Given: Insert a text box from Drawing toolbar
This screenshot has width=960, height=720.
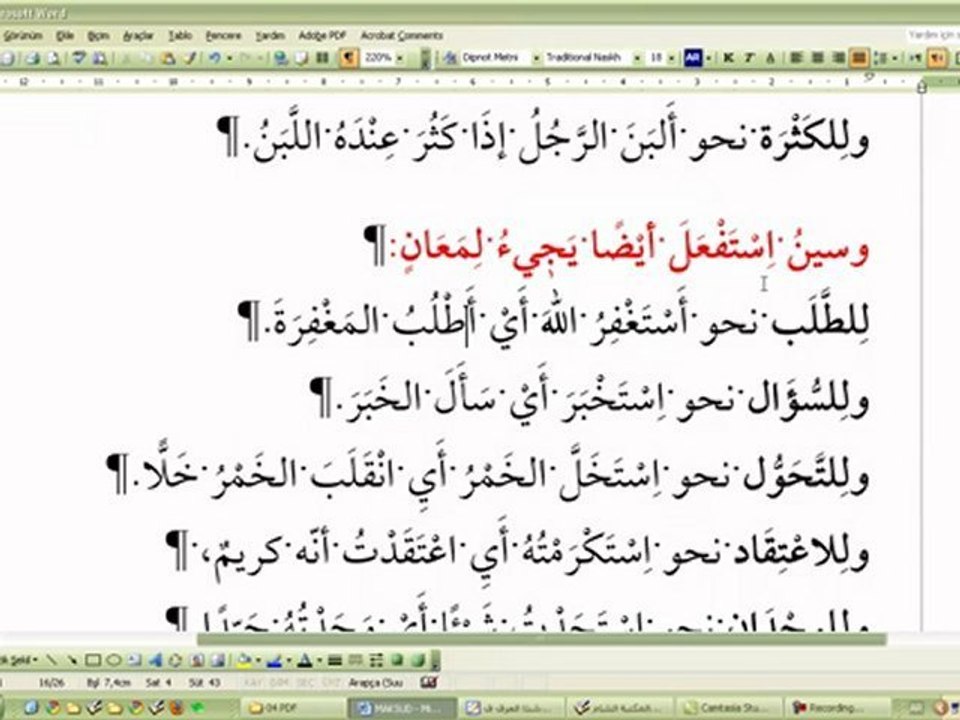Looking at the screenshot, I should [x=135, y=661].
